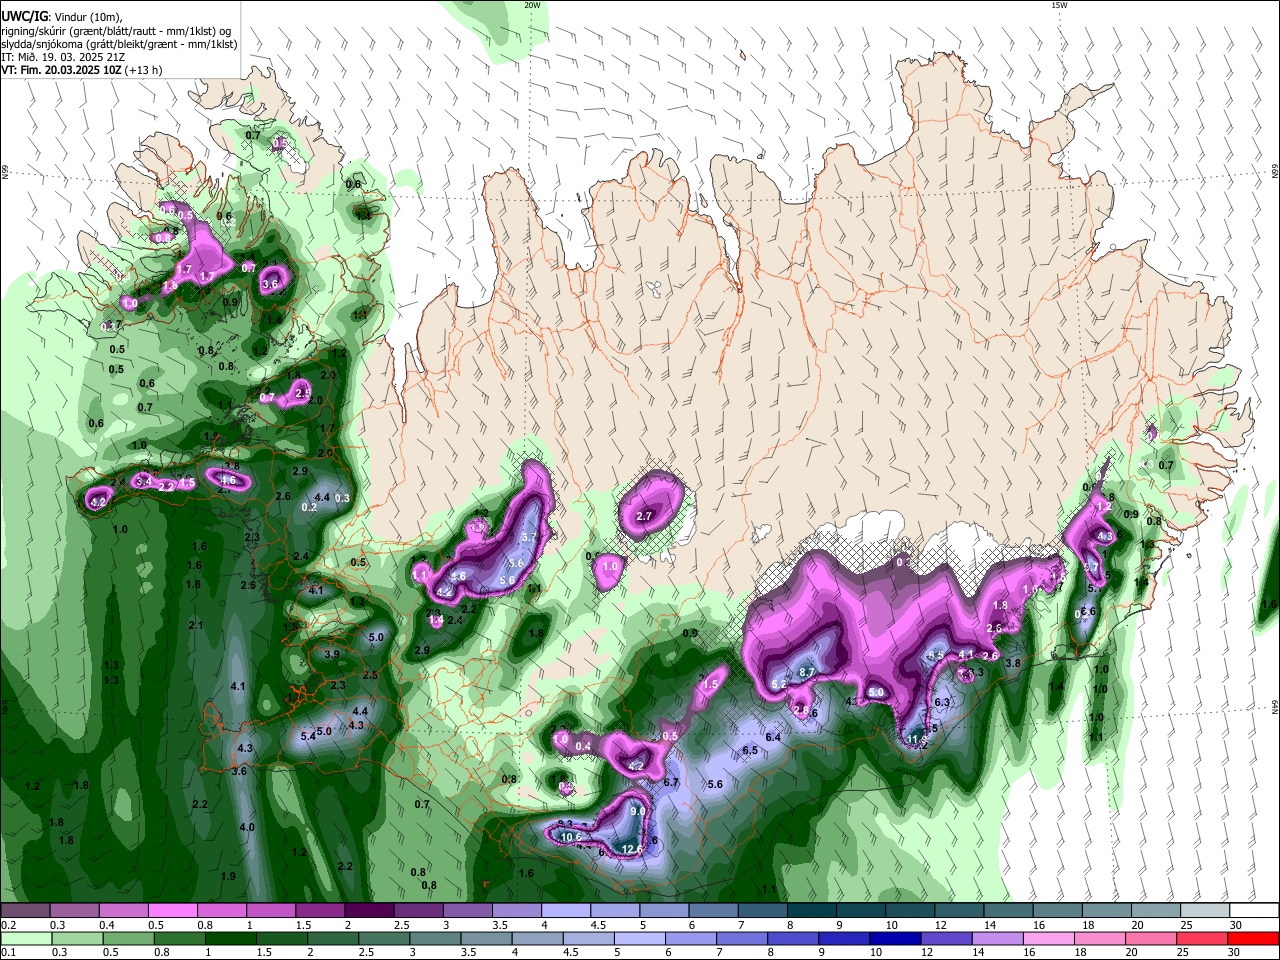The height and width of the screenshot is (960, 1280).
Task: Click the 3.4 value on the map
Action: click(143, 482)
